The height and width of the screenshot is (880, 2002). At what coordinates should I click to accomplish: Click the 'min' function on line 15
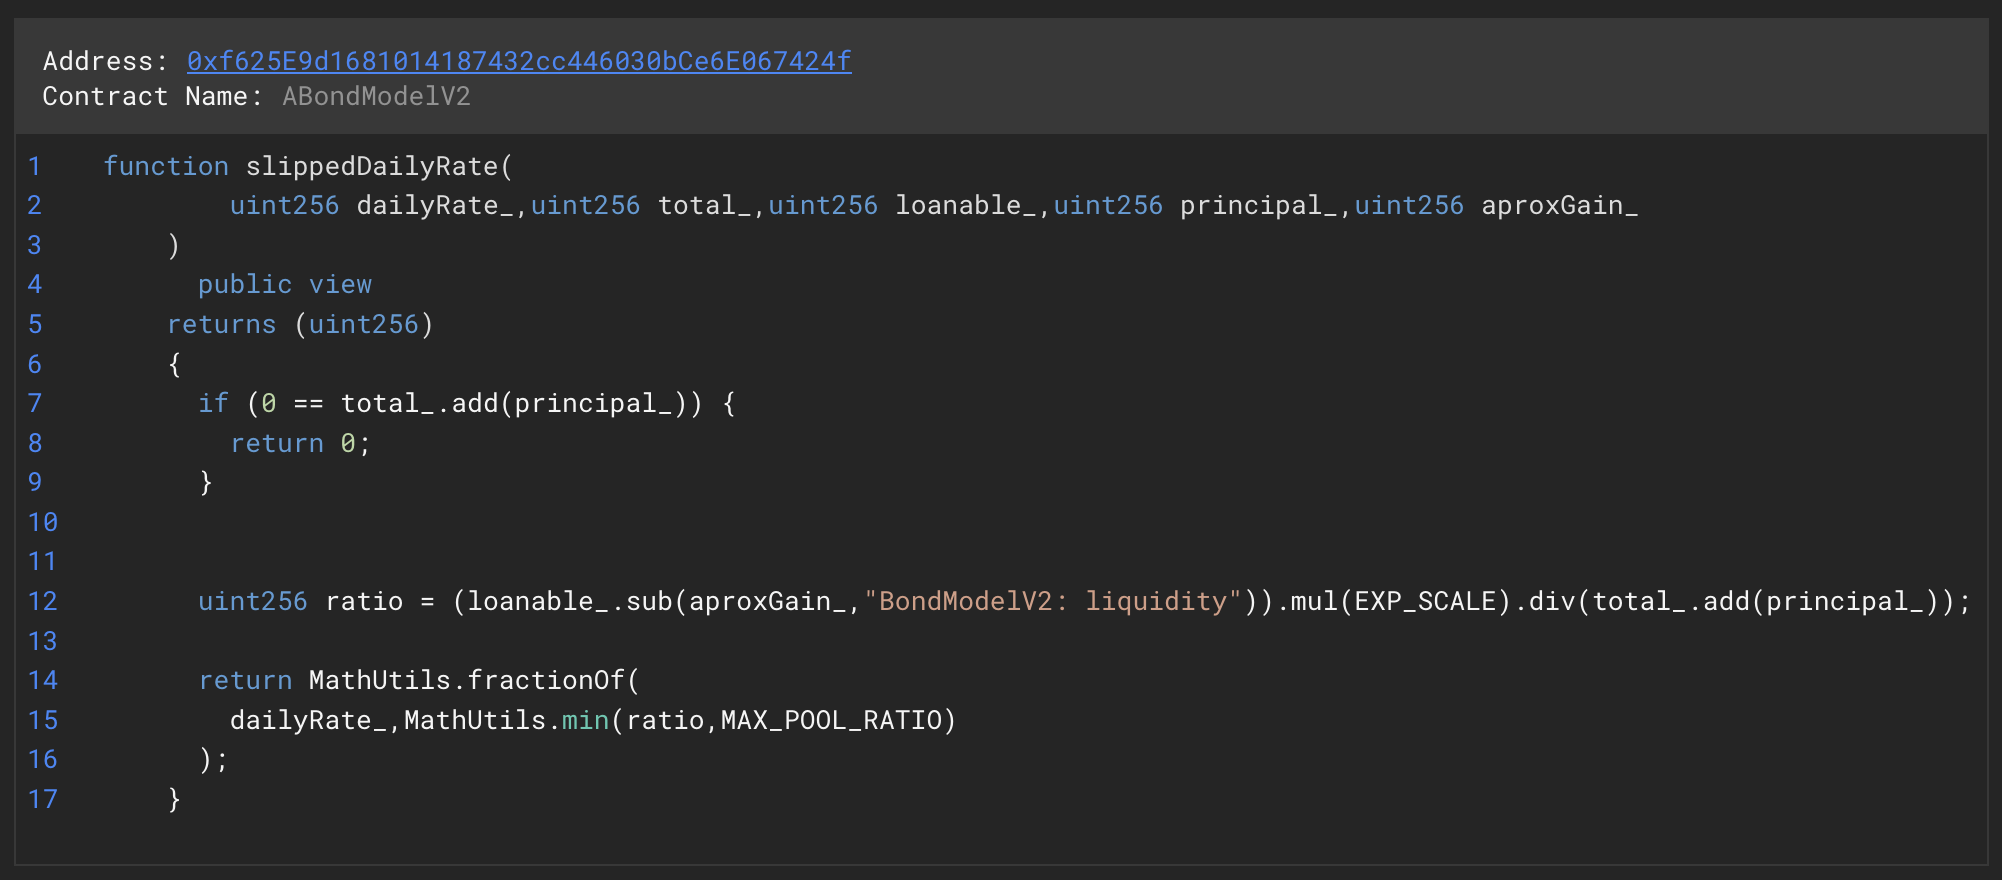pos(585,720)
